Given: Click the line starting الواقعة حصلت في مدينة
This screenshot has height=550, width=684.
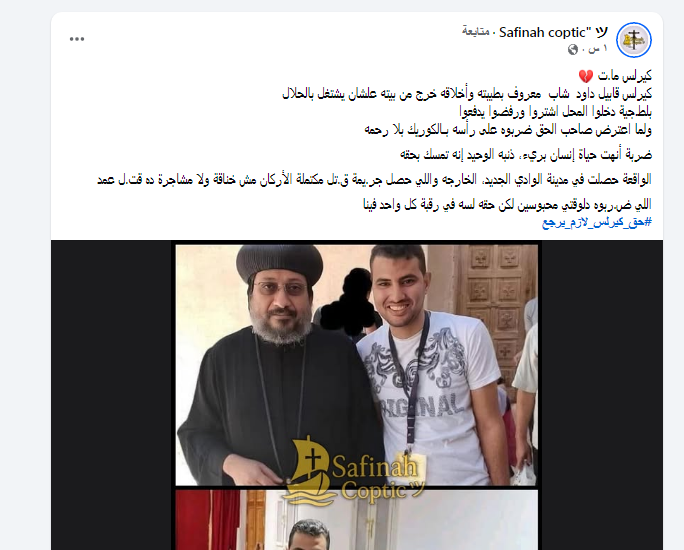Looking at the screenshot, I should [x=374, y=179].
